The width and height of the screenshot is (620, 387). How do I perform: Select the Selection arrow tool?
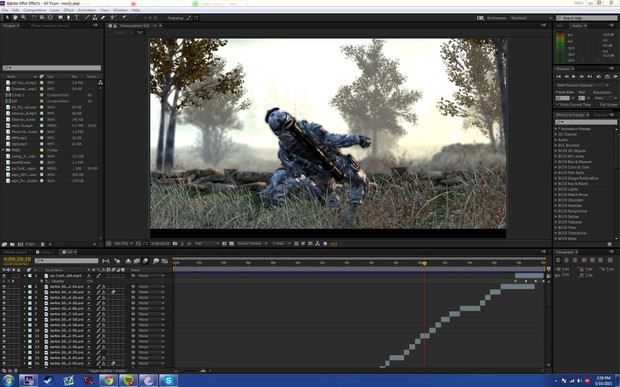(x=7, y=18)
